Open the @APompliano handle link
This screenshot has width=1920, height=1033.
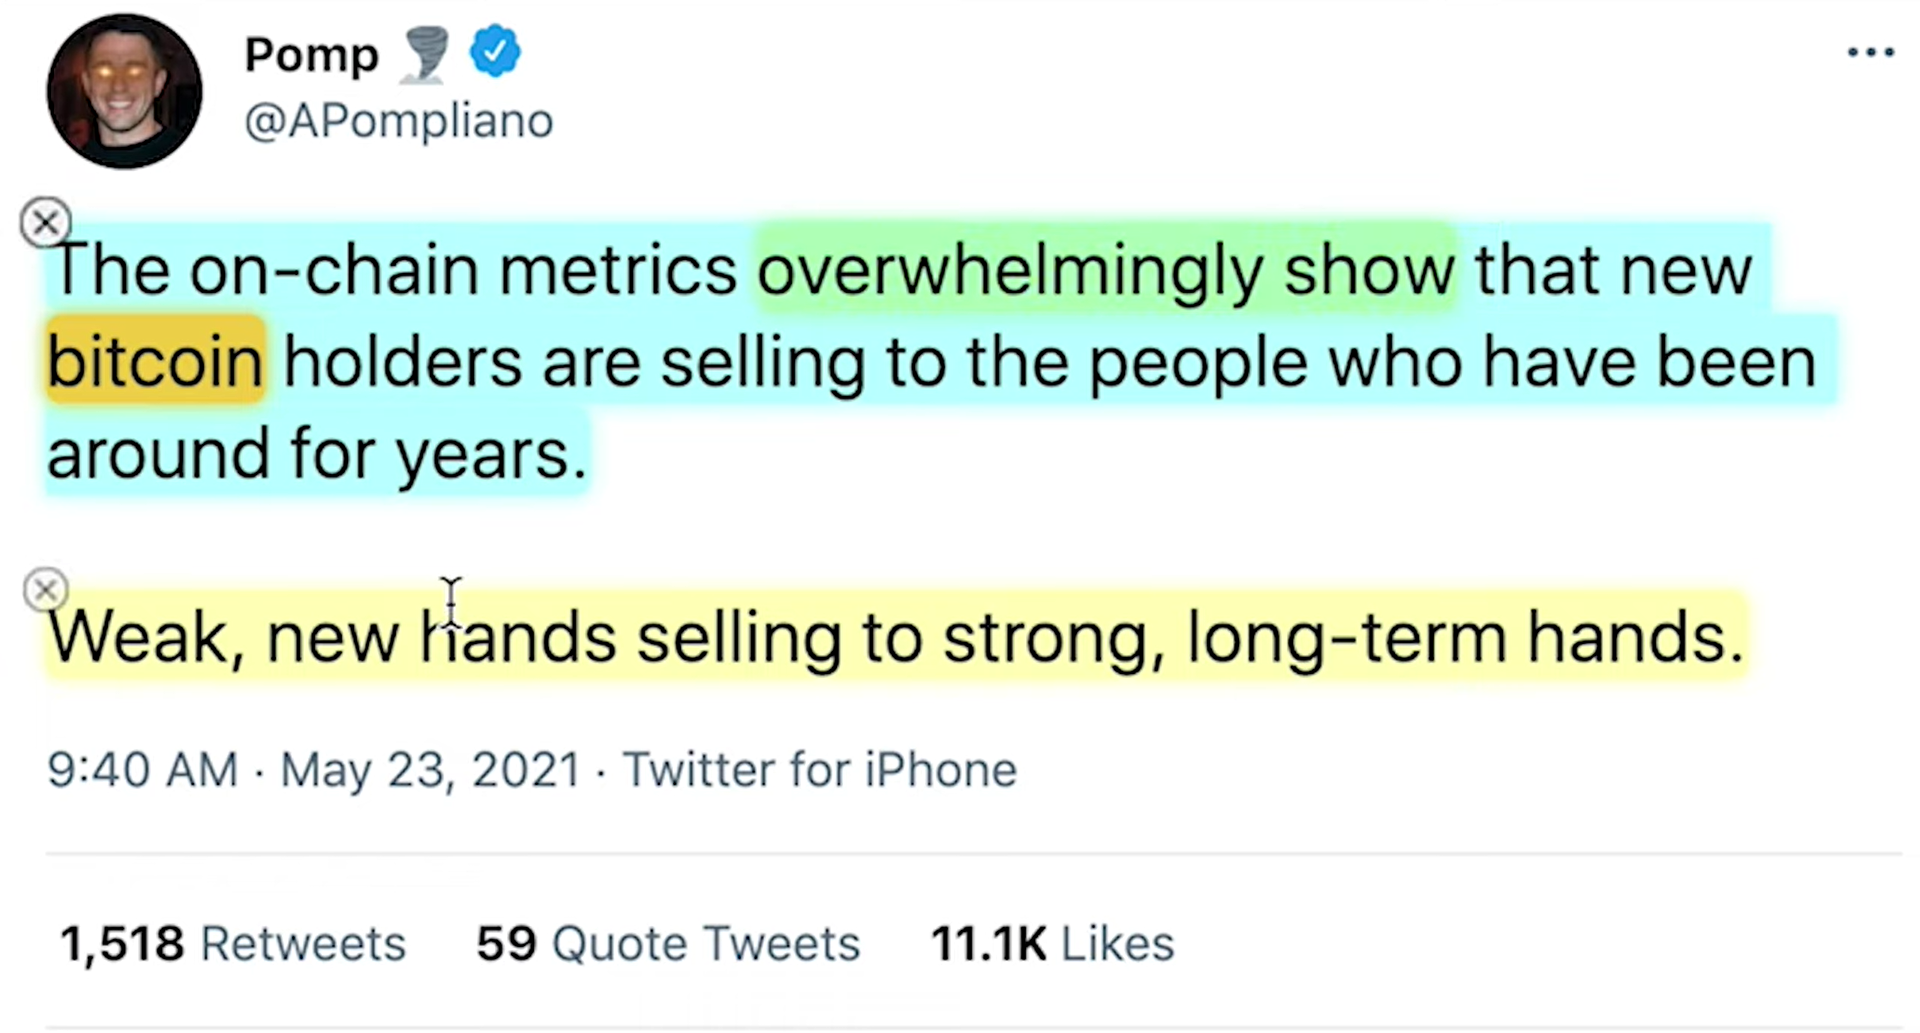click(x=399, y=122)
